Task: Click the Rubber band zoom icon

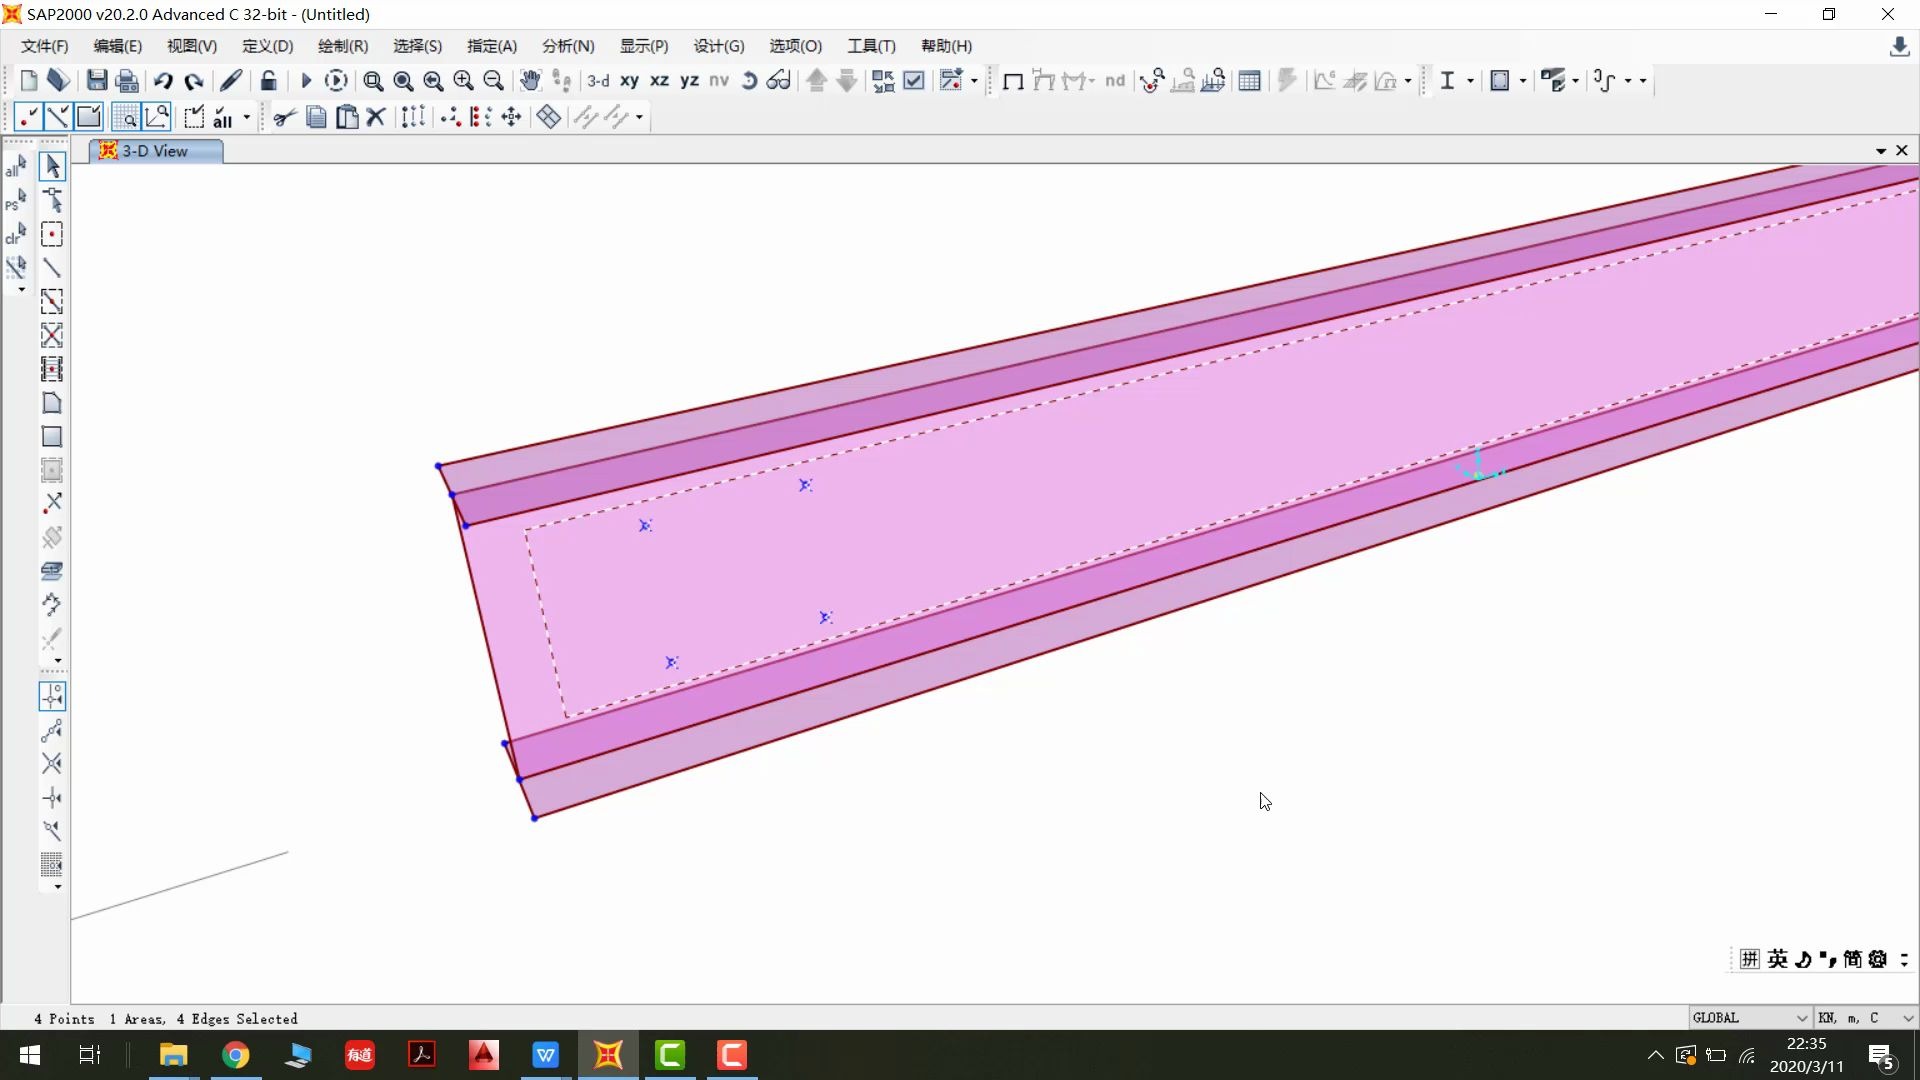Action: click(373, 81)
